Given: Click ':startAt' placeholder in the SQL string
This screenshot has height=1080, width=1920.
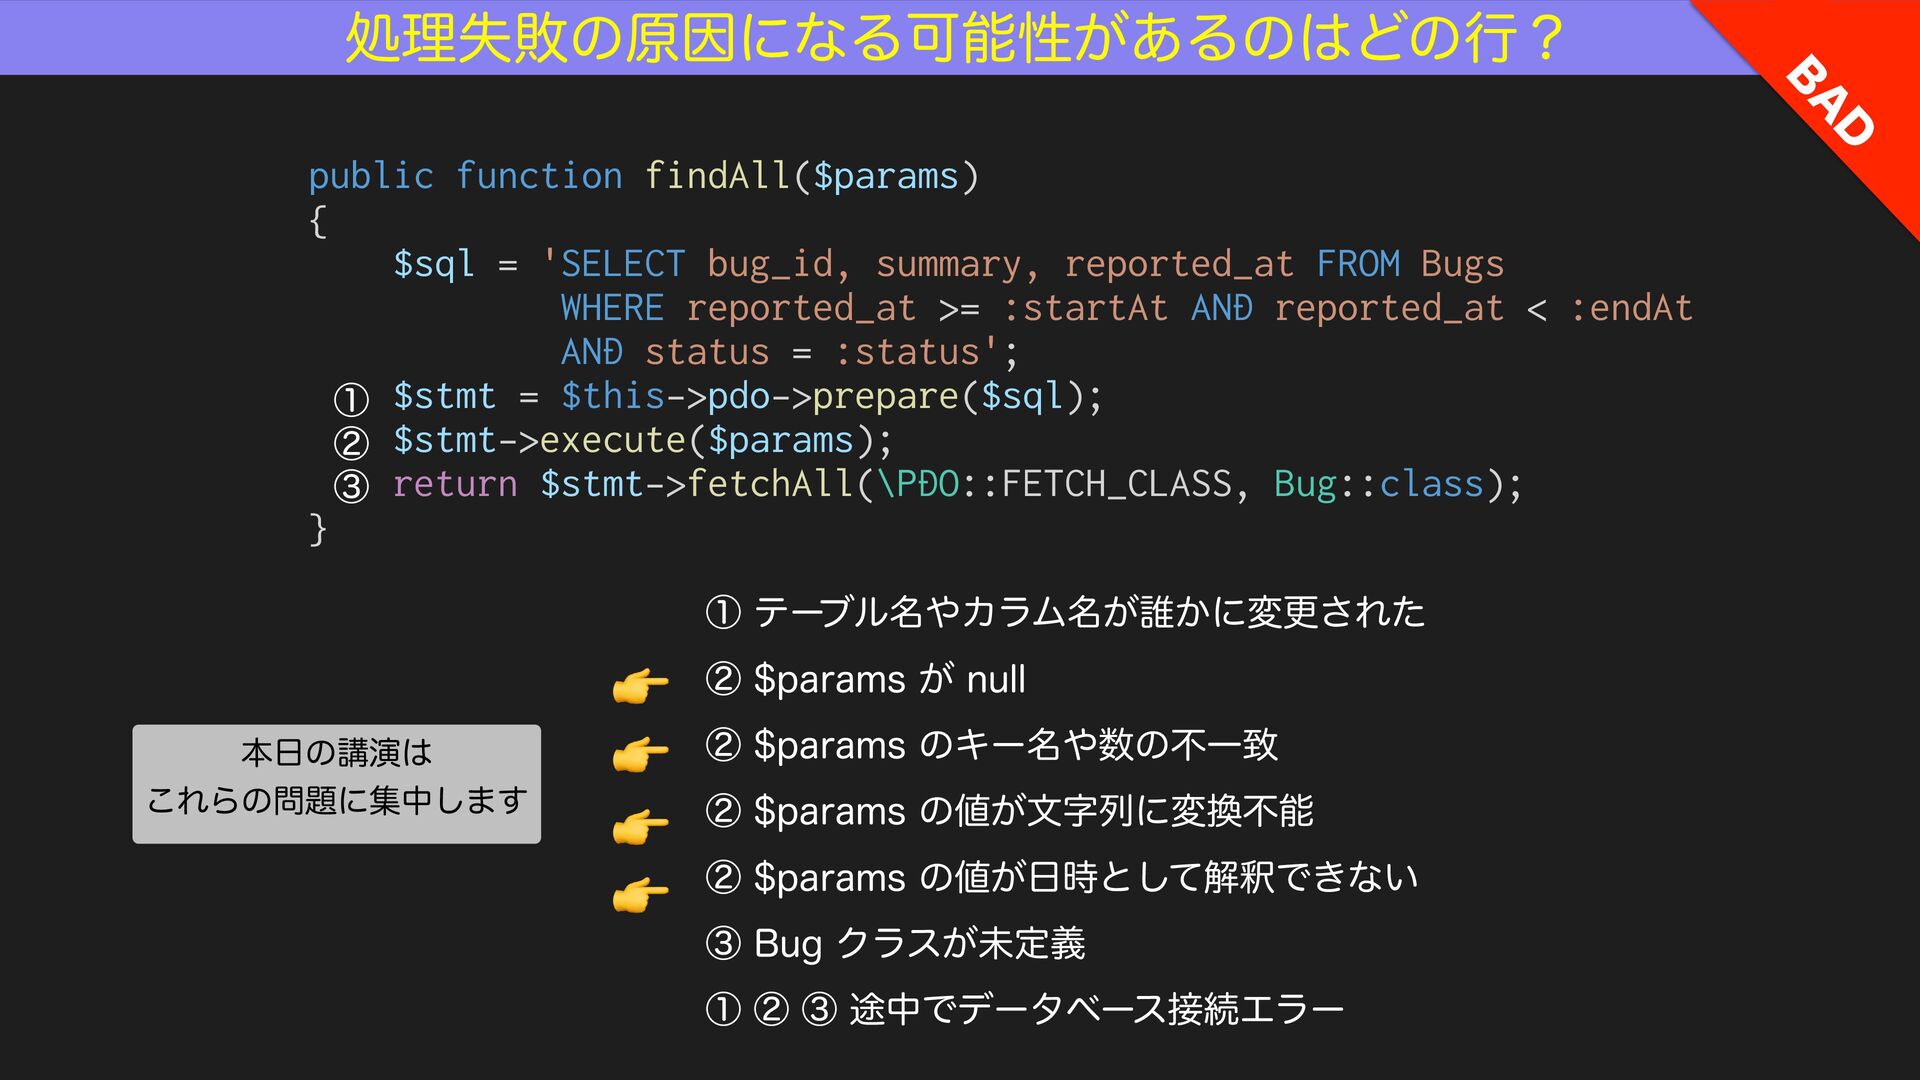Looking at the screenshot, I should pos(1085,308).
